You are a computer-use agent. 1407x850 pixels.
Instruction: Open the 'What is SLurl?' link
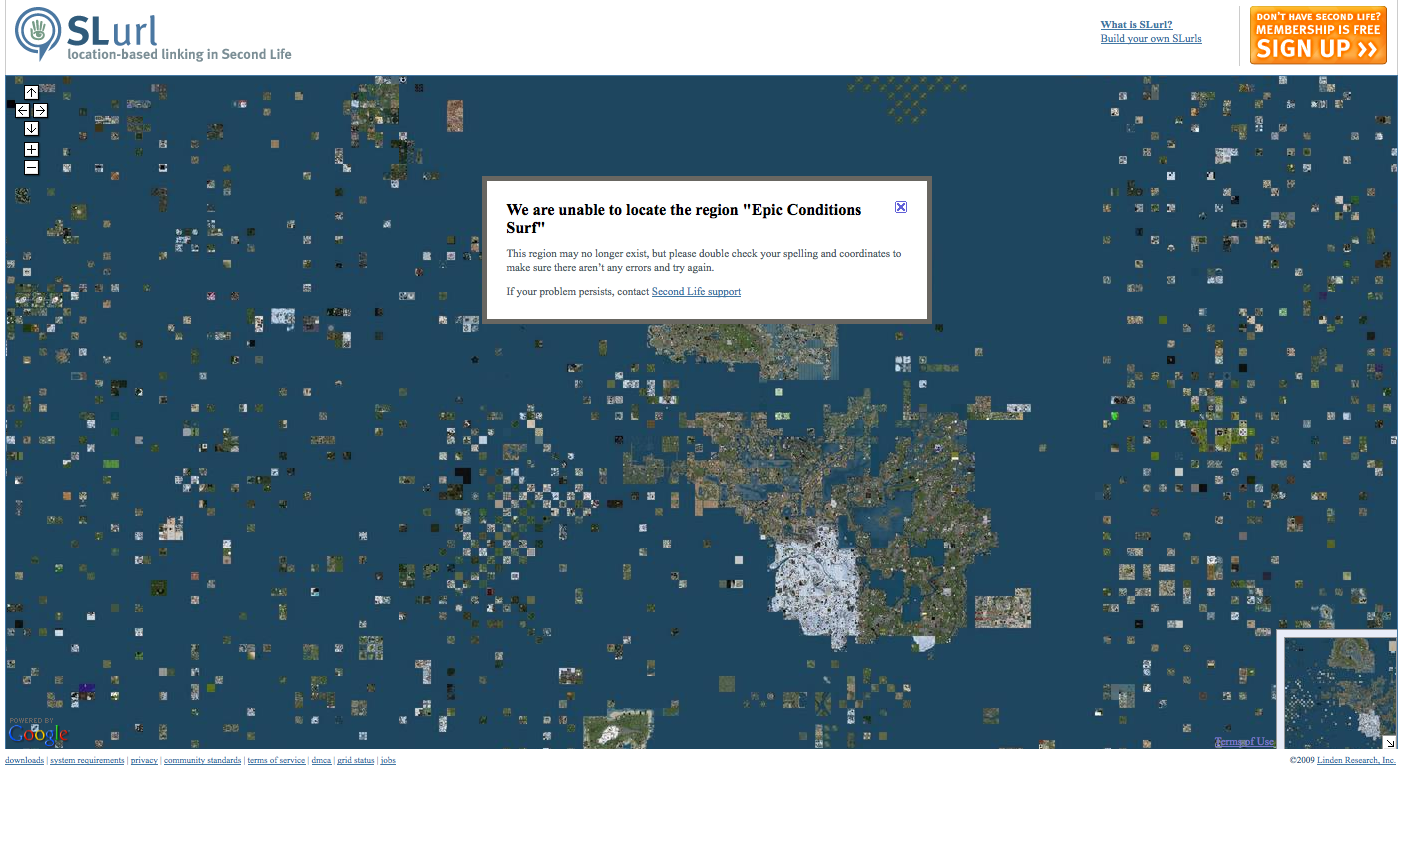tap(1136, 25)
